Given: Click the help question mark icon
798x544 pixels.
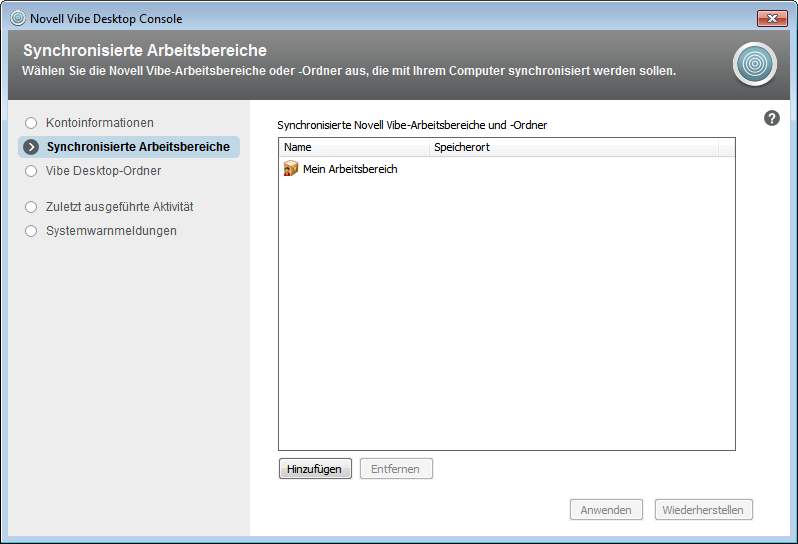Looking at the screenshot, I should click(772, 118).
